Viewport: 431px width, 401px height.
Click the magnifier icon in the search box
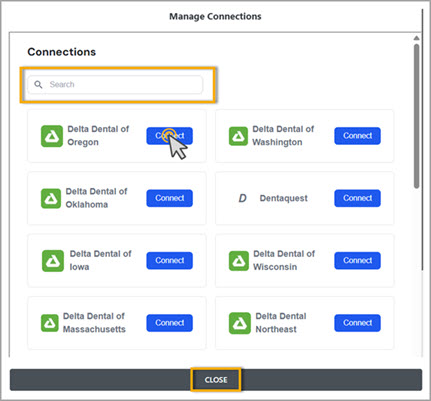pyautogui.click(x=38, y=84)
